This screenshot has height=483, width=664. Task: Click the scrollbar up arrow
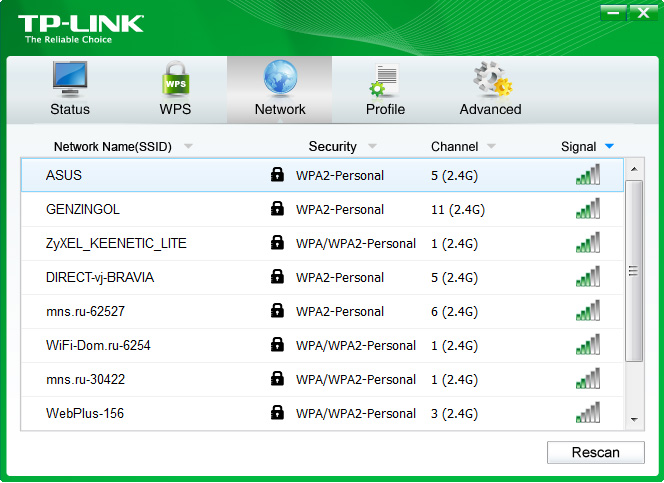click(634, 169)
